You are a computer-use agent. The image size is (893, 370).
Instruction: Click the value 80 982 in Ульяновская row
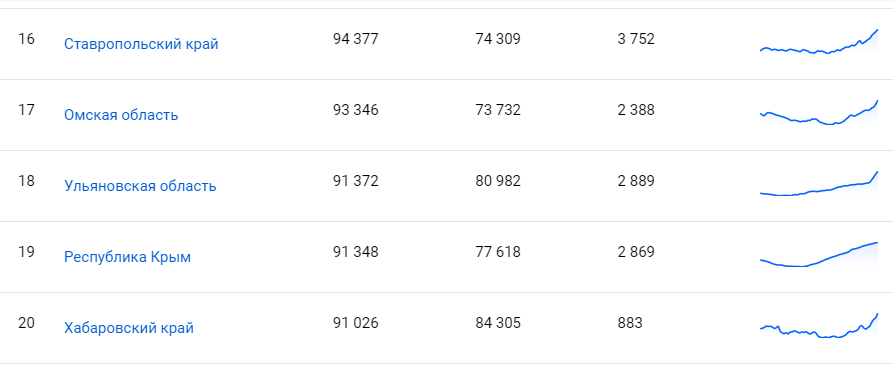click(498, 182)
